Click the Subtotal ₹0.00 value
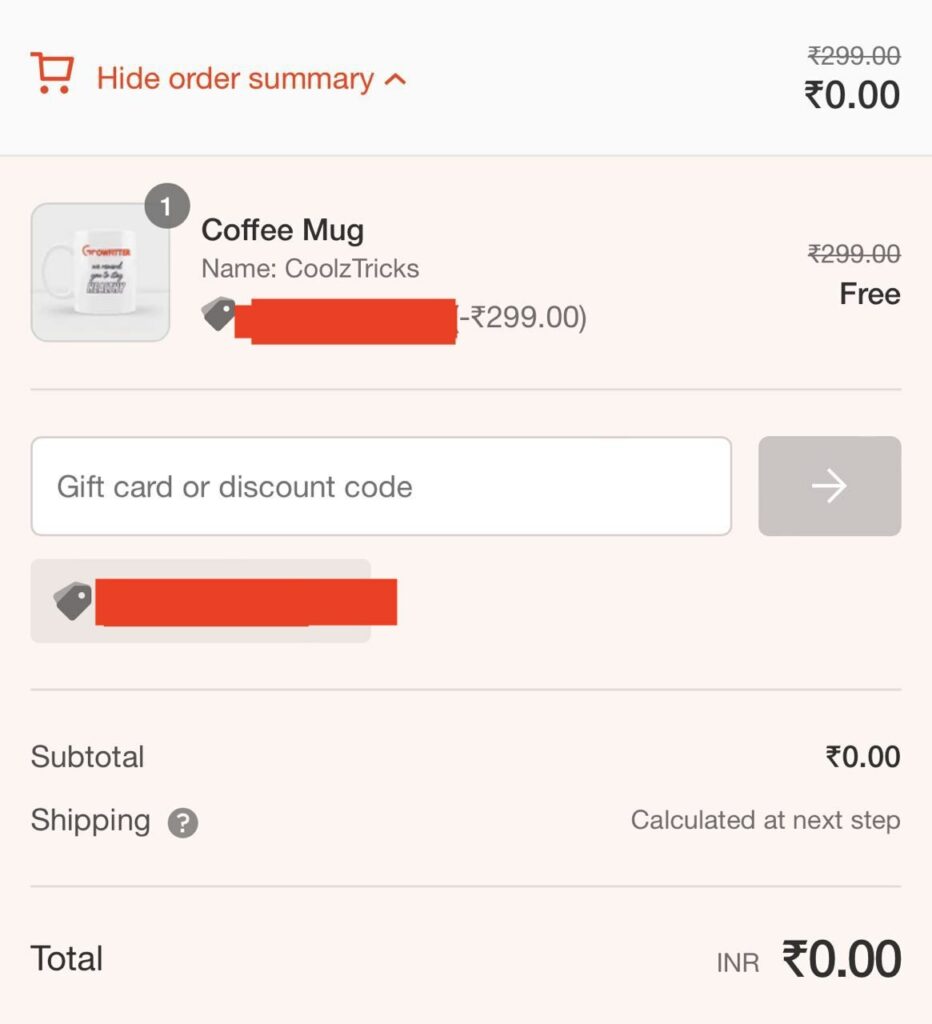932x1024 pixels. point(863,757)
